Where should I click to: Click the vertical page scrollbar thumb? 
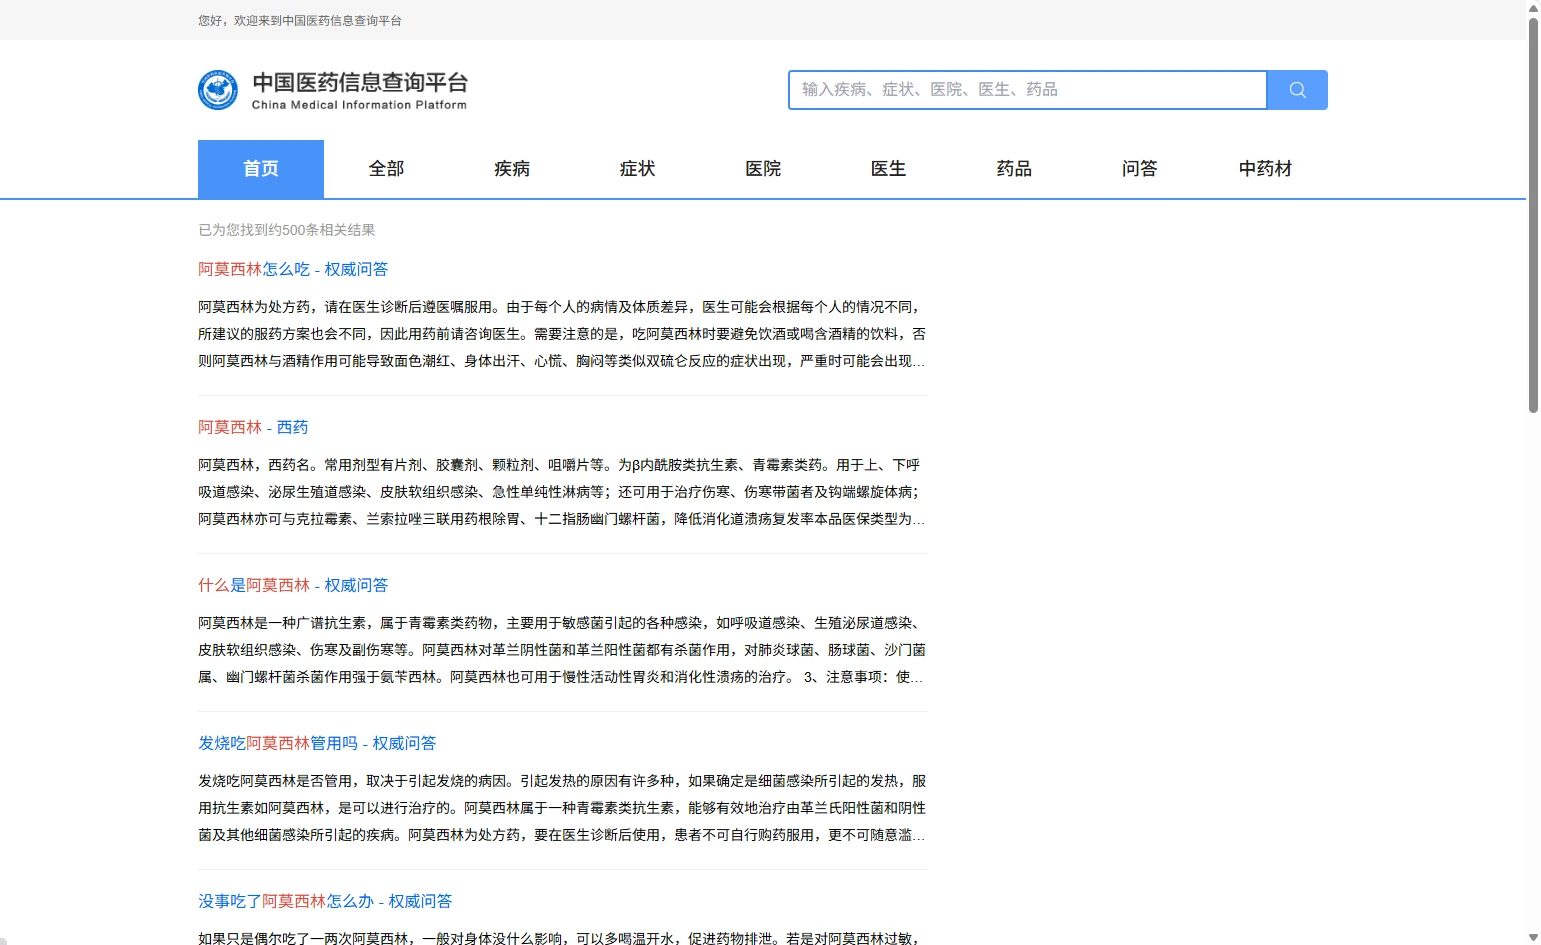[x=1533, y=215]
